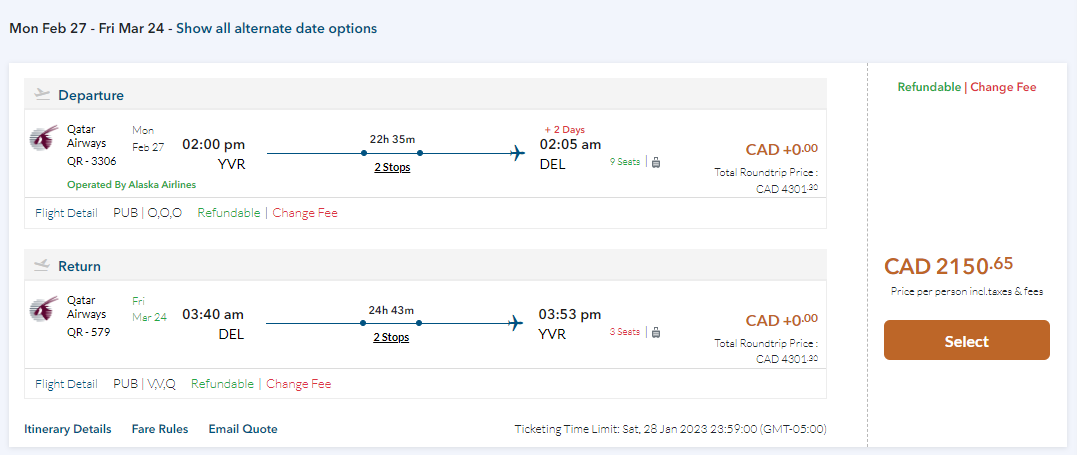The image size is (1077, 455).
Task: Click Qatar Airways logo on flight QR-579
Action: 44,309
